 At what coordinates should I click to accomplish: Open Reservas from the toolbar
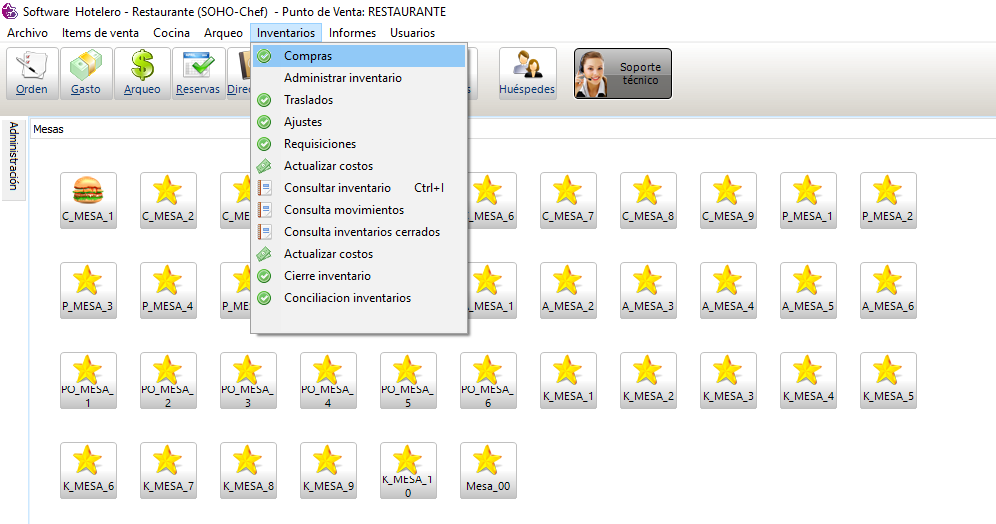[198, 73]
